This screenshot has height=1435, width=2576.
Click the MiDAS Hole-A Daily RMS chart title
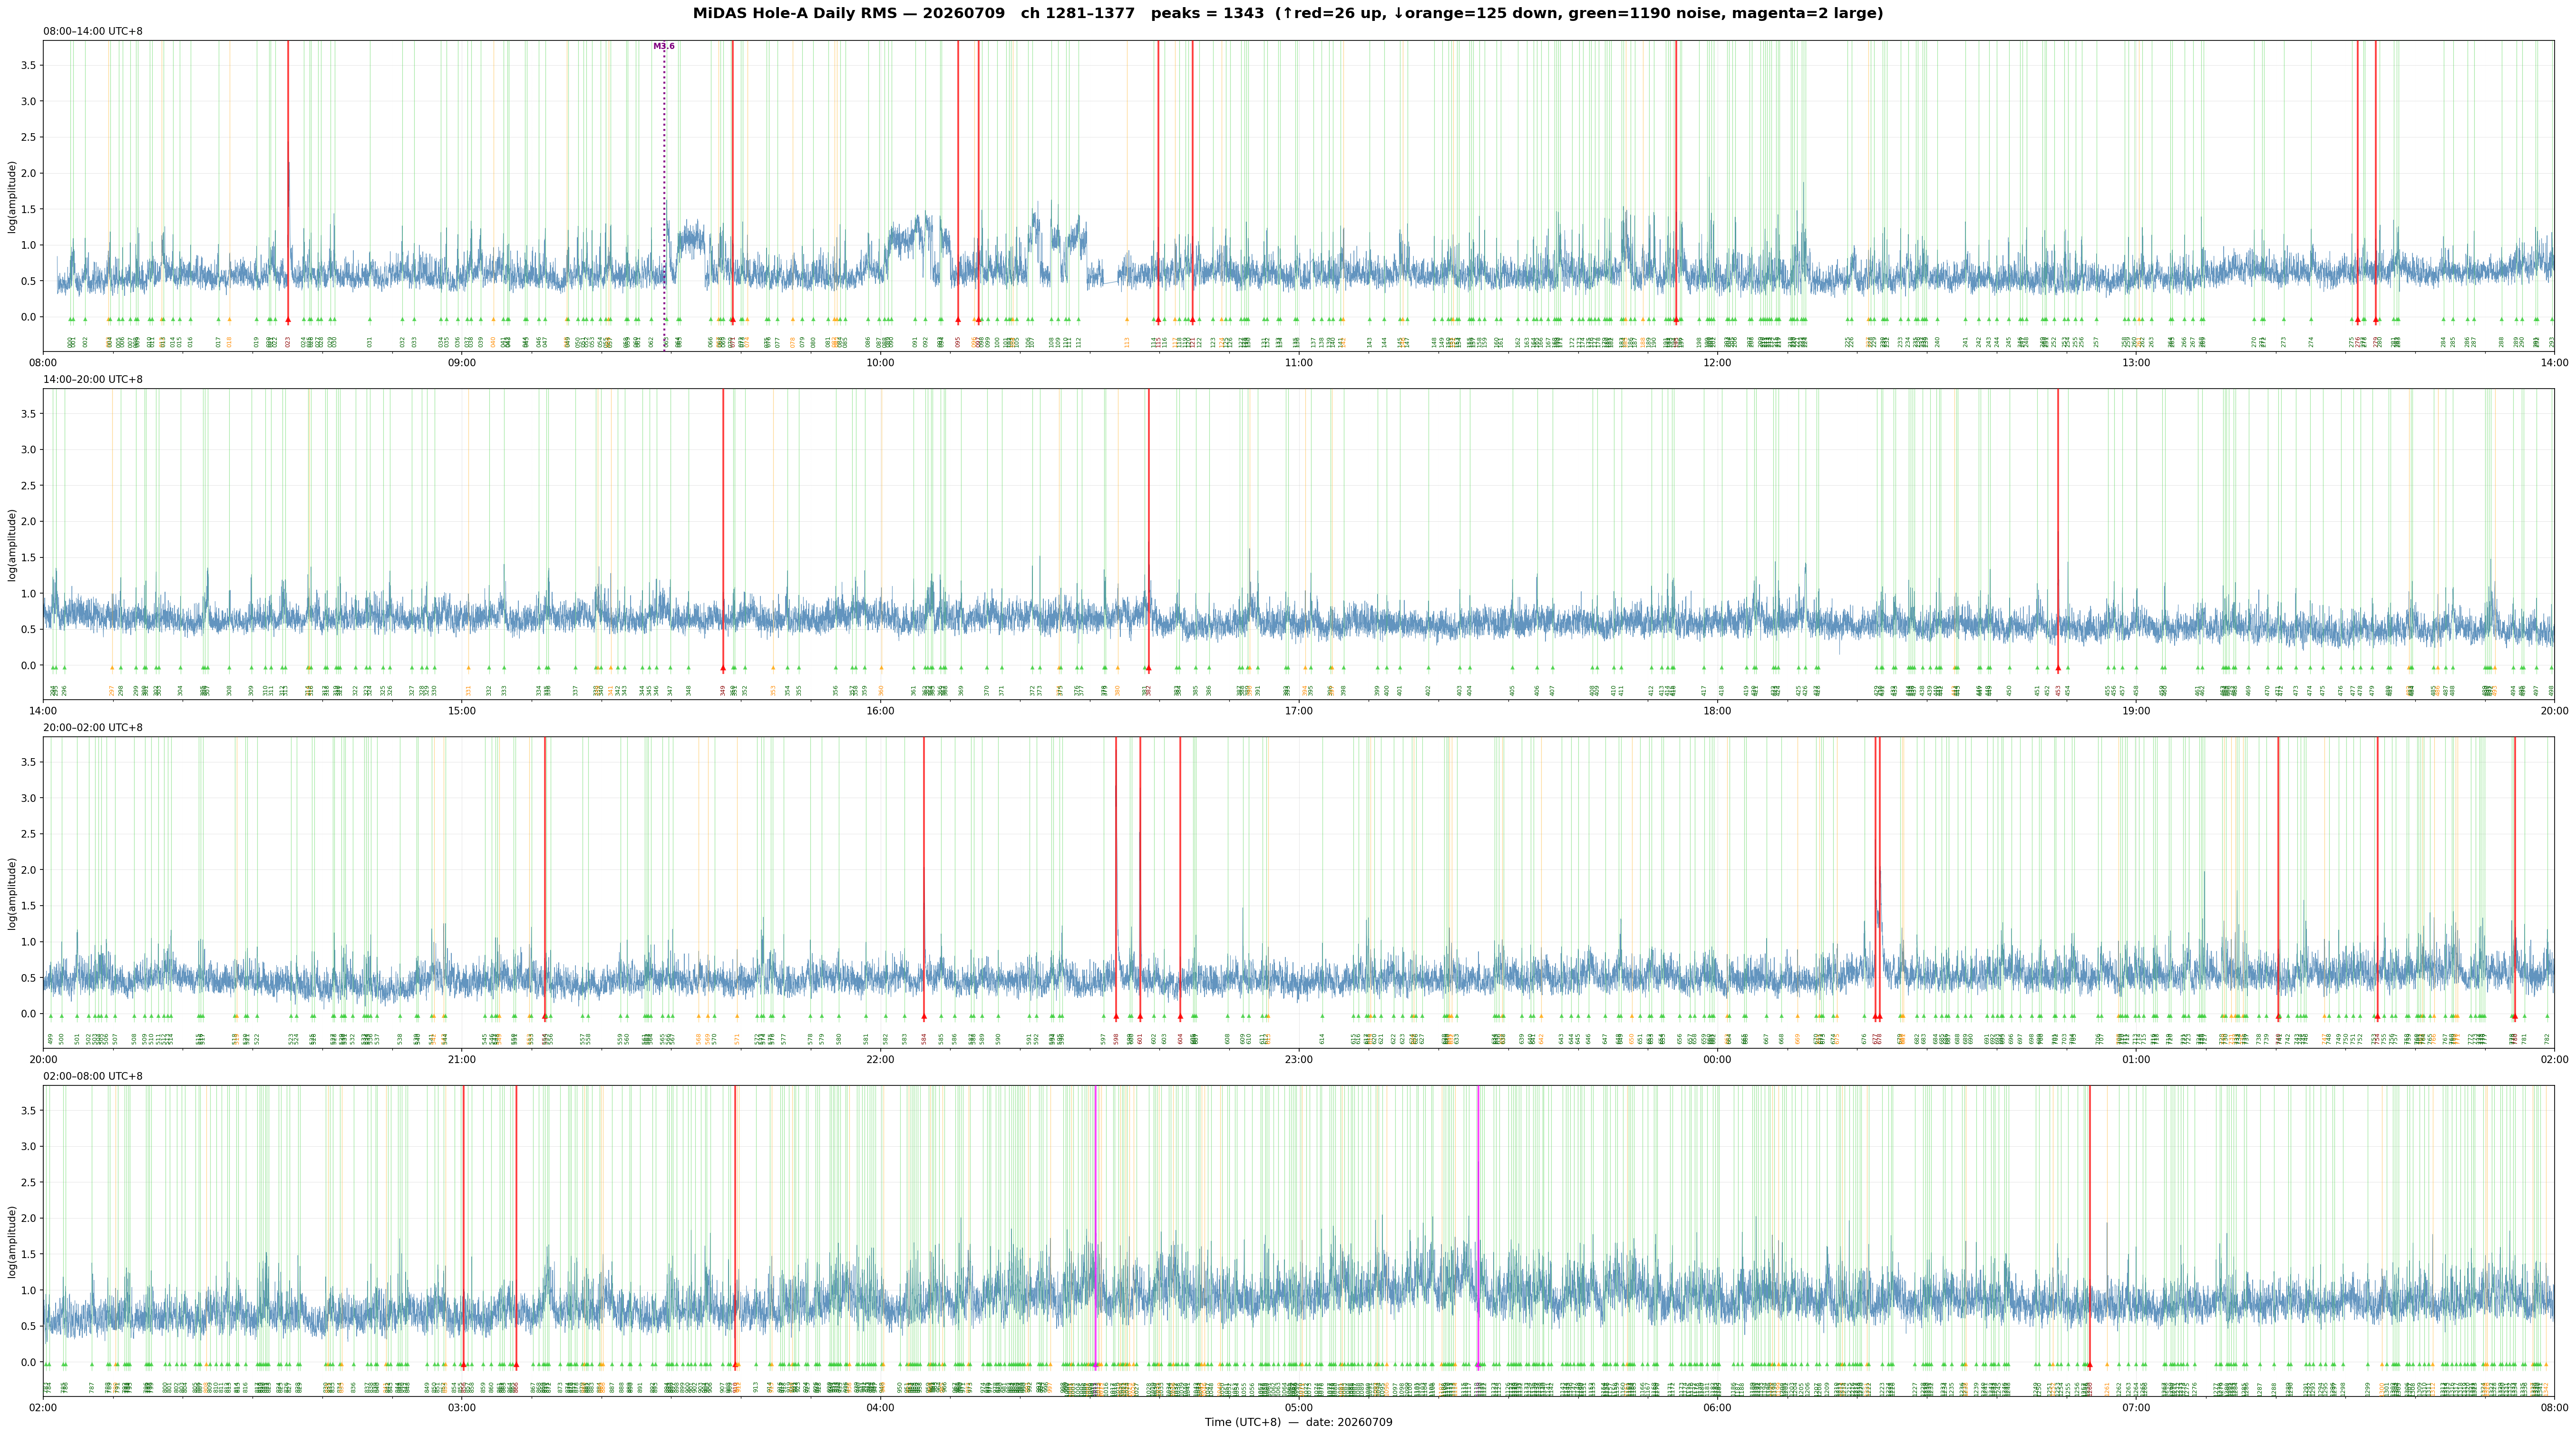tap(1288, 13)
